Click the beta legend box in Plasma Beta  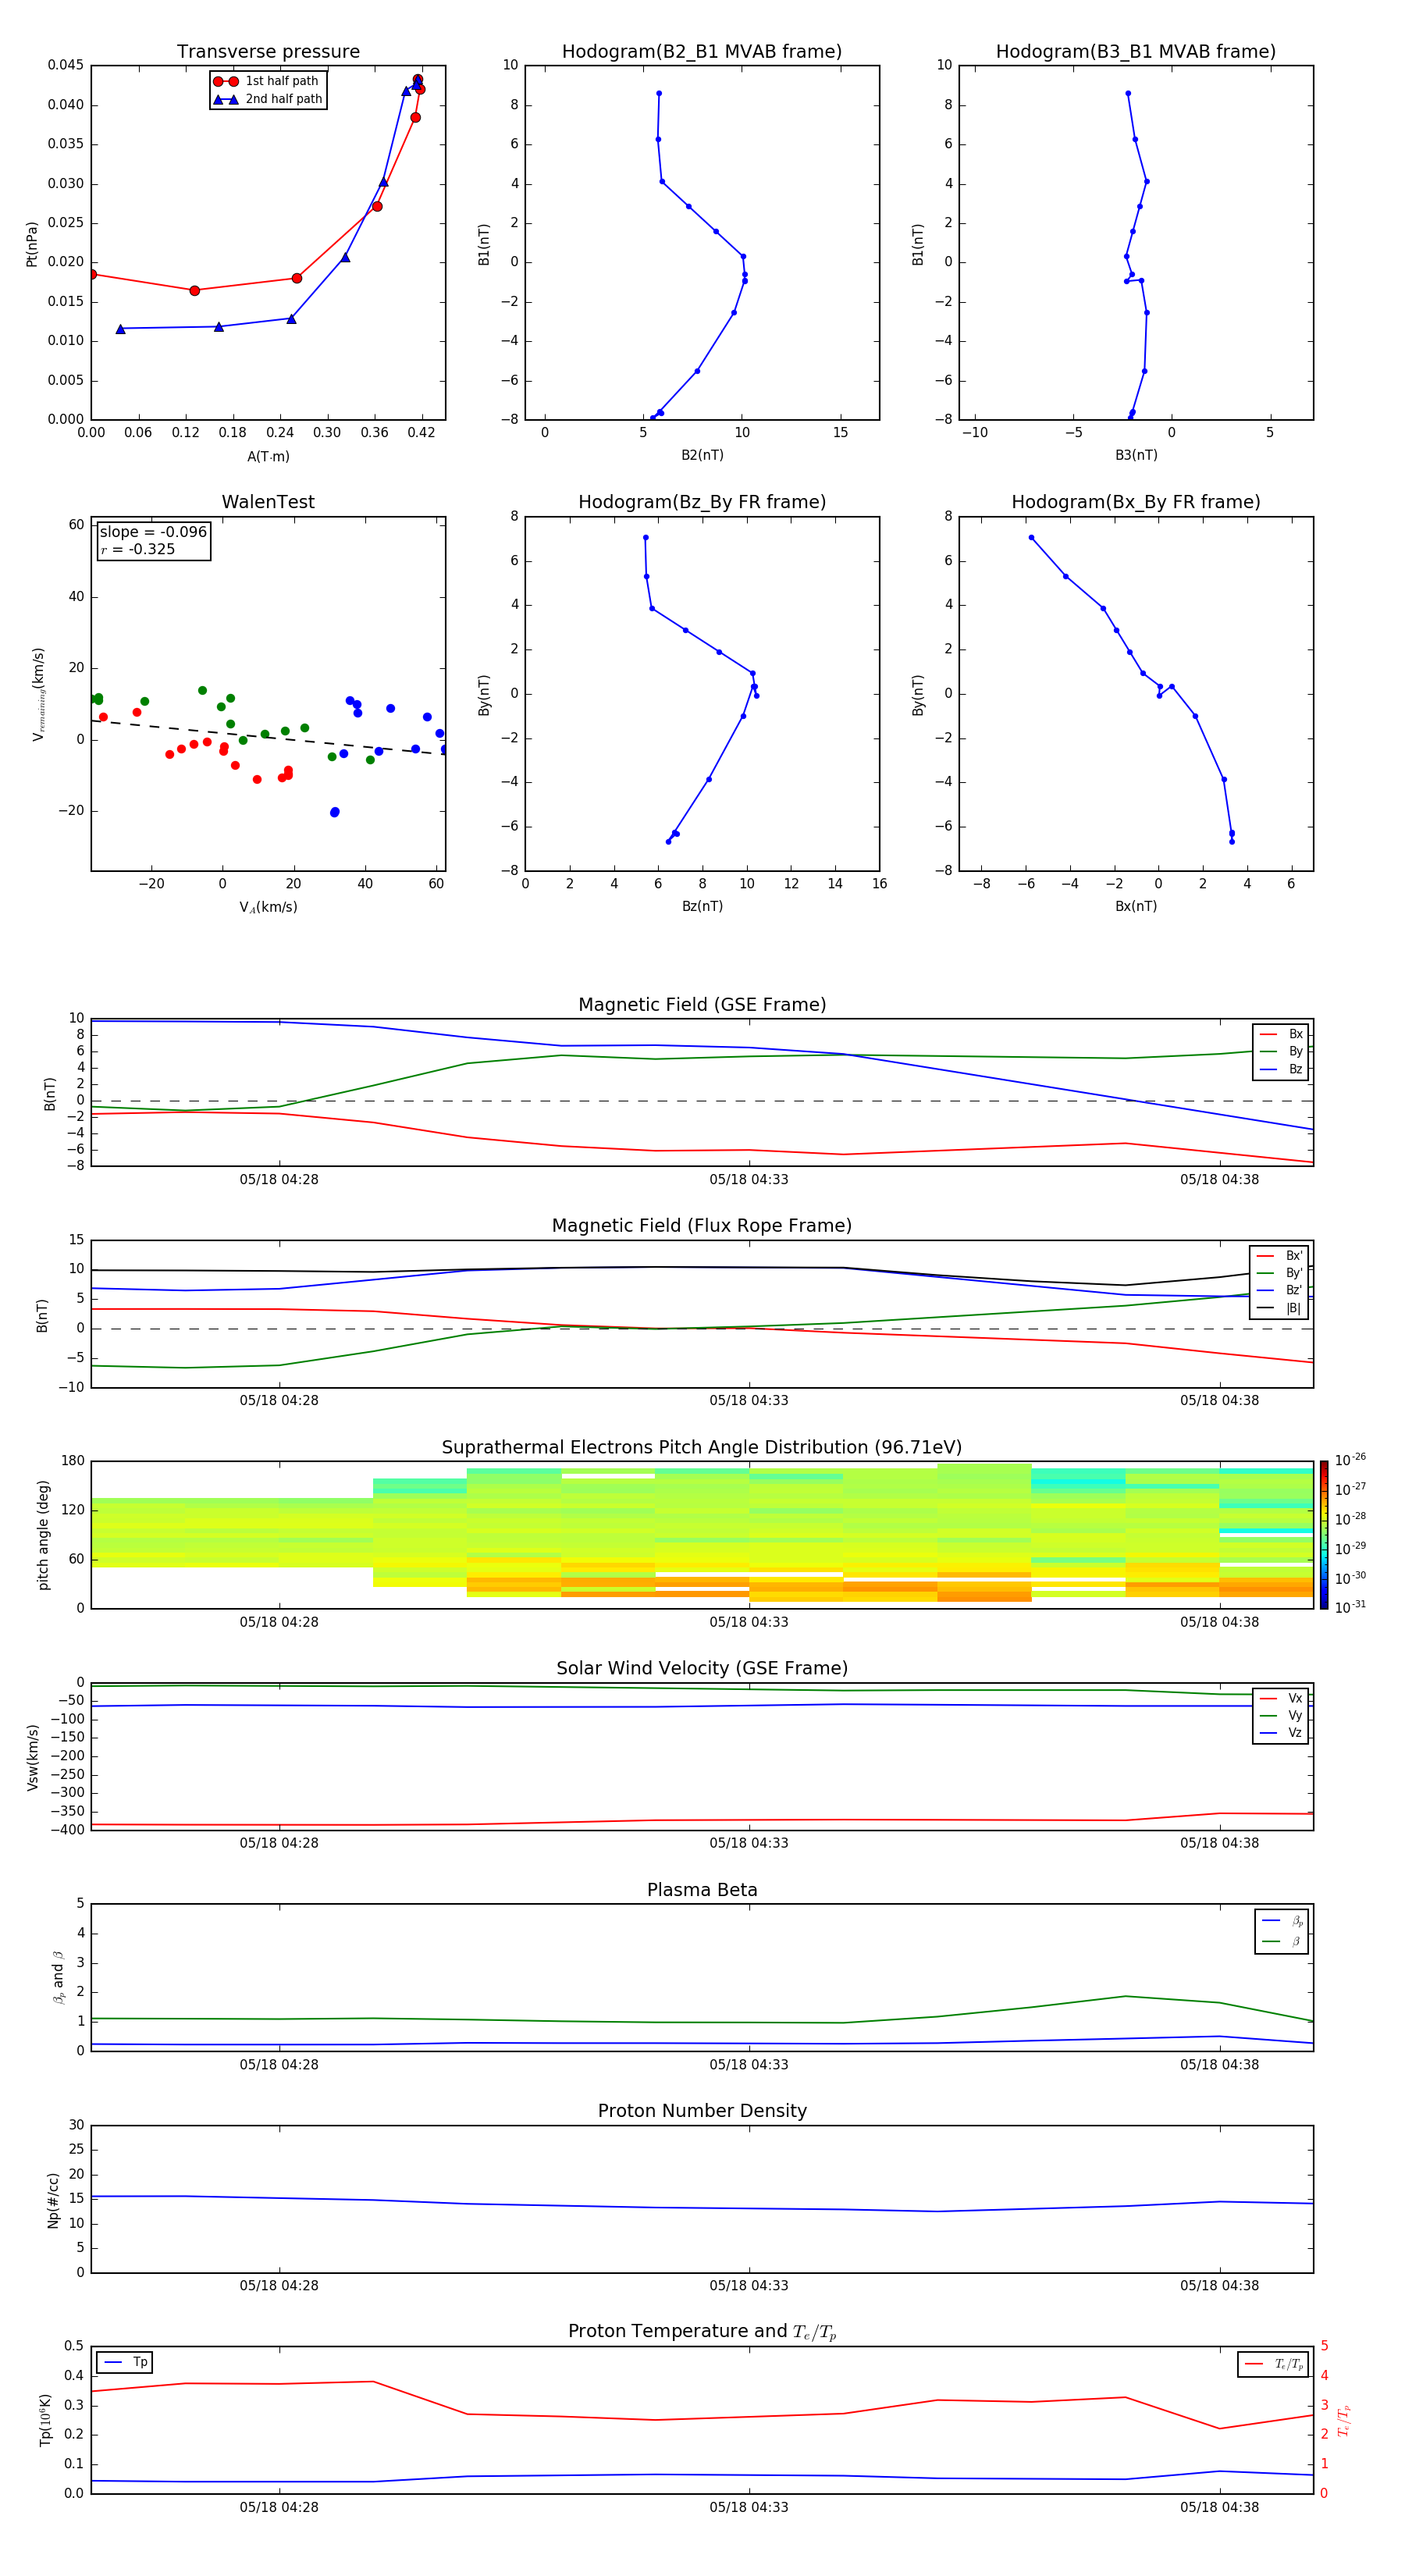tap(1281, 1931)
